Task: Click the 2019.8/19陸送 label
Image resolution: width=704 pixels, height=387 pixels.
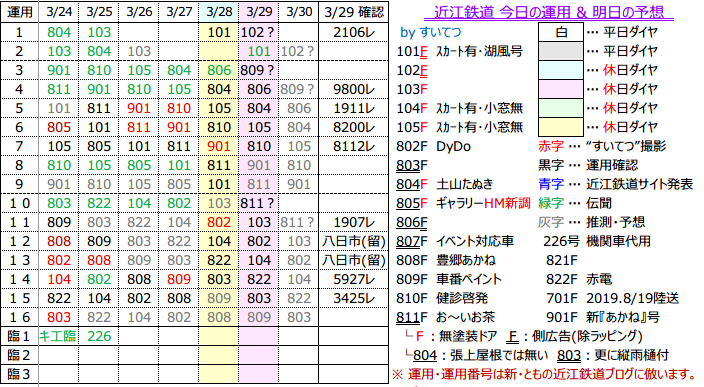Action: tap(632, 298)
